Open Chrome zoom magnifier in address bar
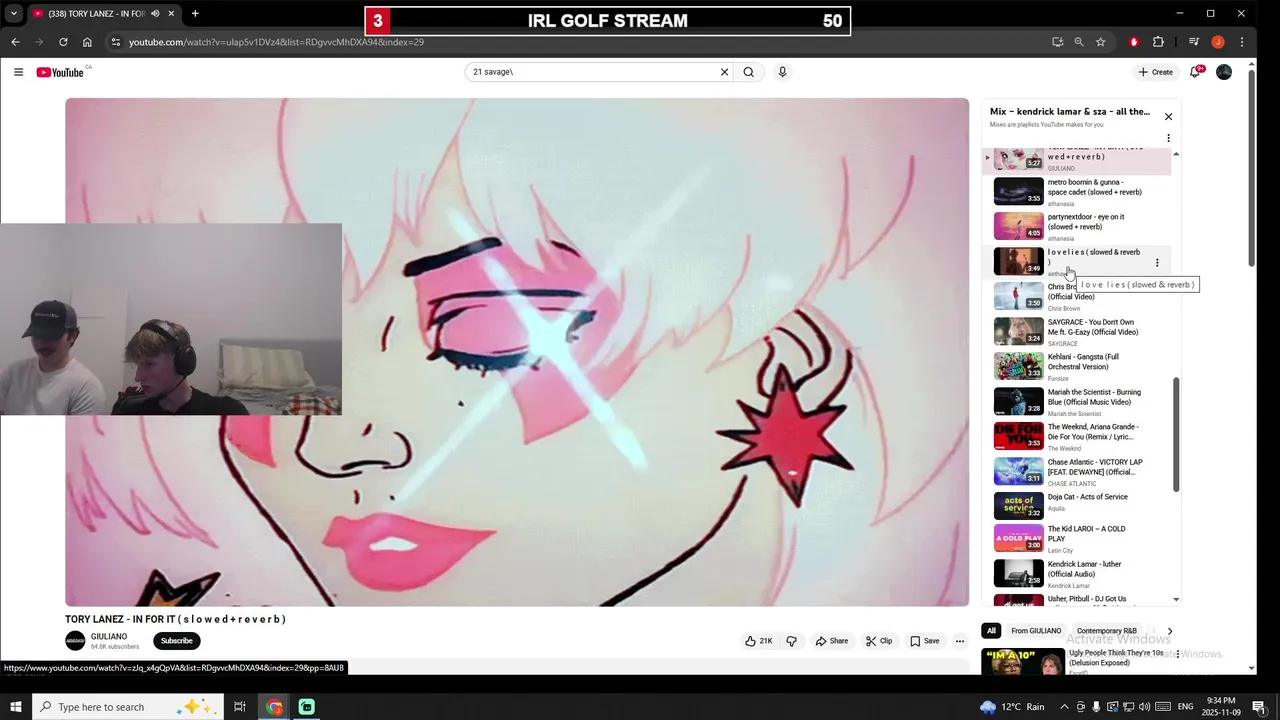 [x=1079, y=42]
